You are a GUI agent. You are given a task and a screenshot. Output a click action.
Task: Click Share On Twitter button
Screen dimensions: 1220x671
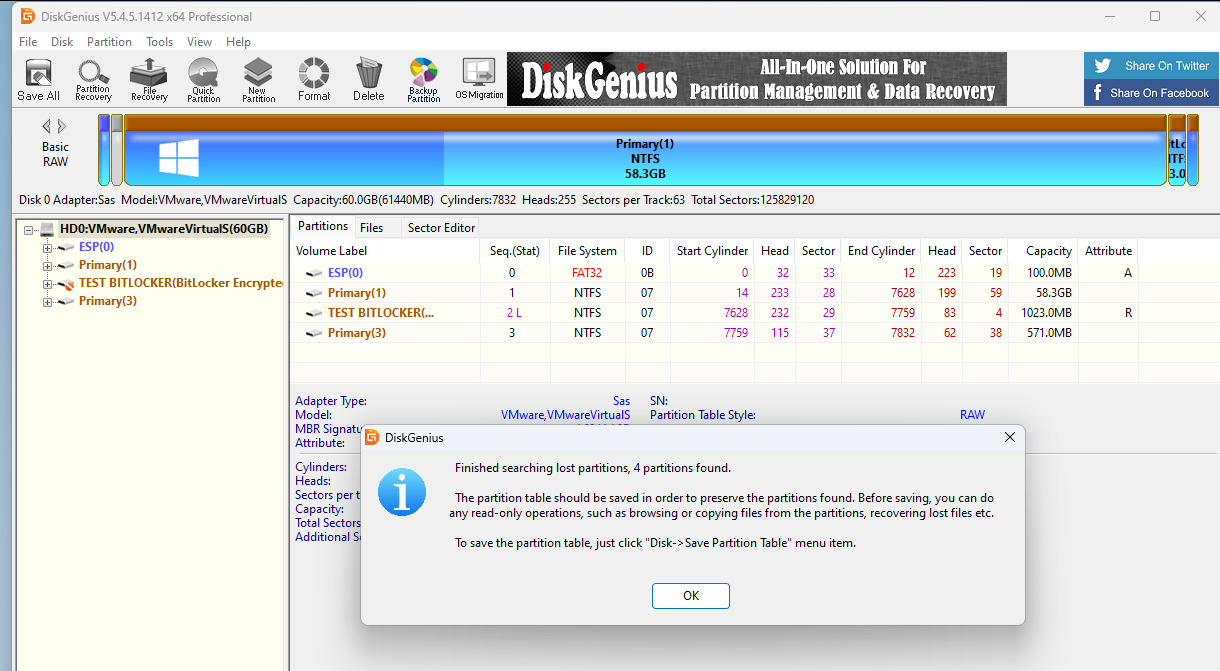(1152, 66)
